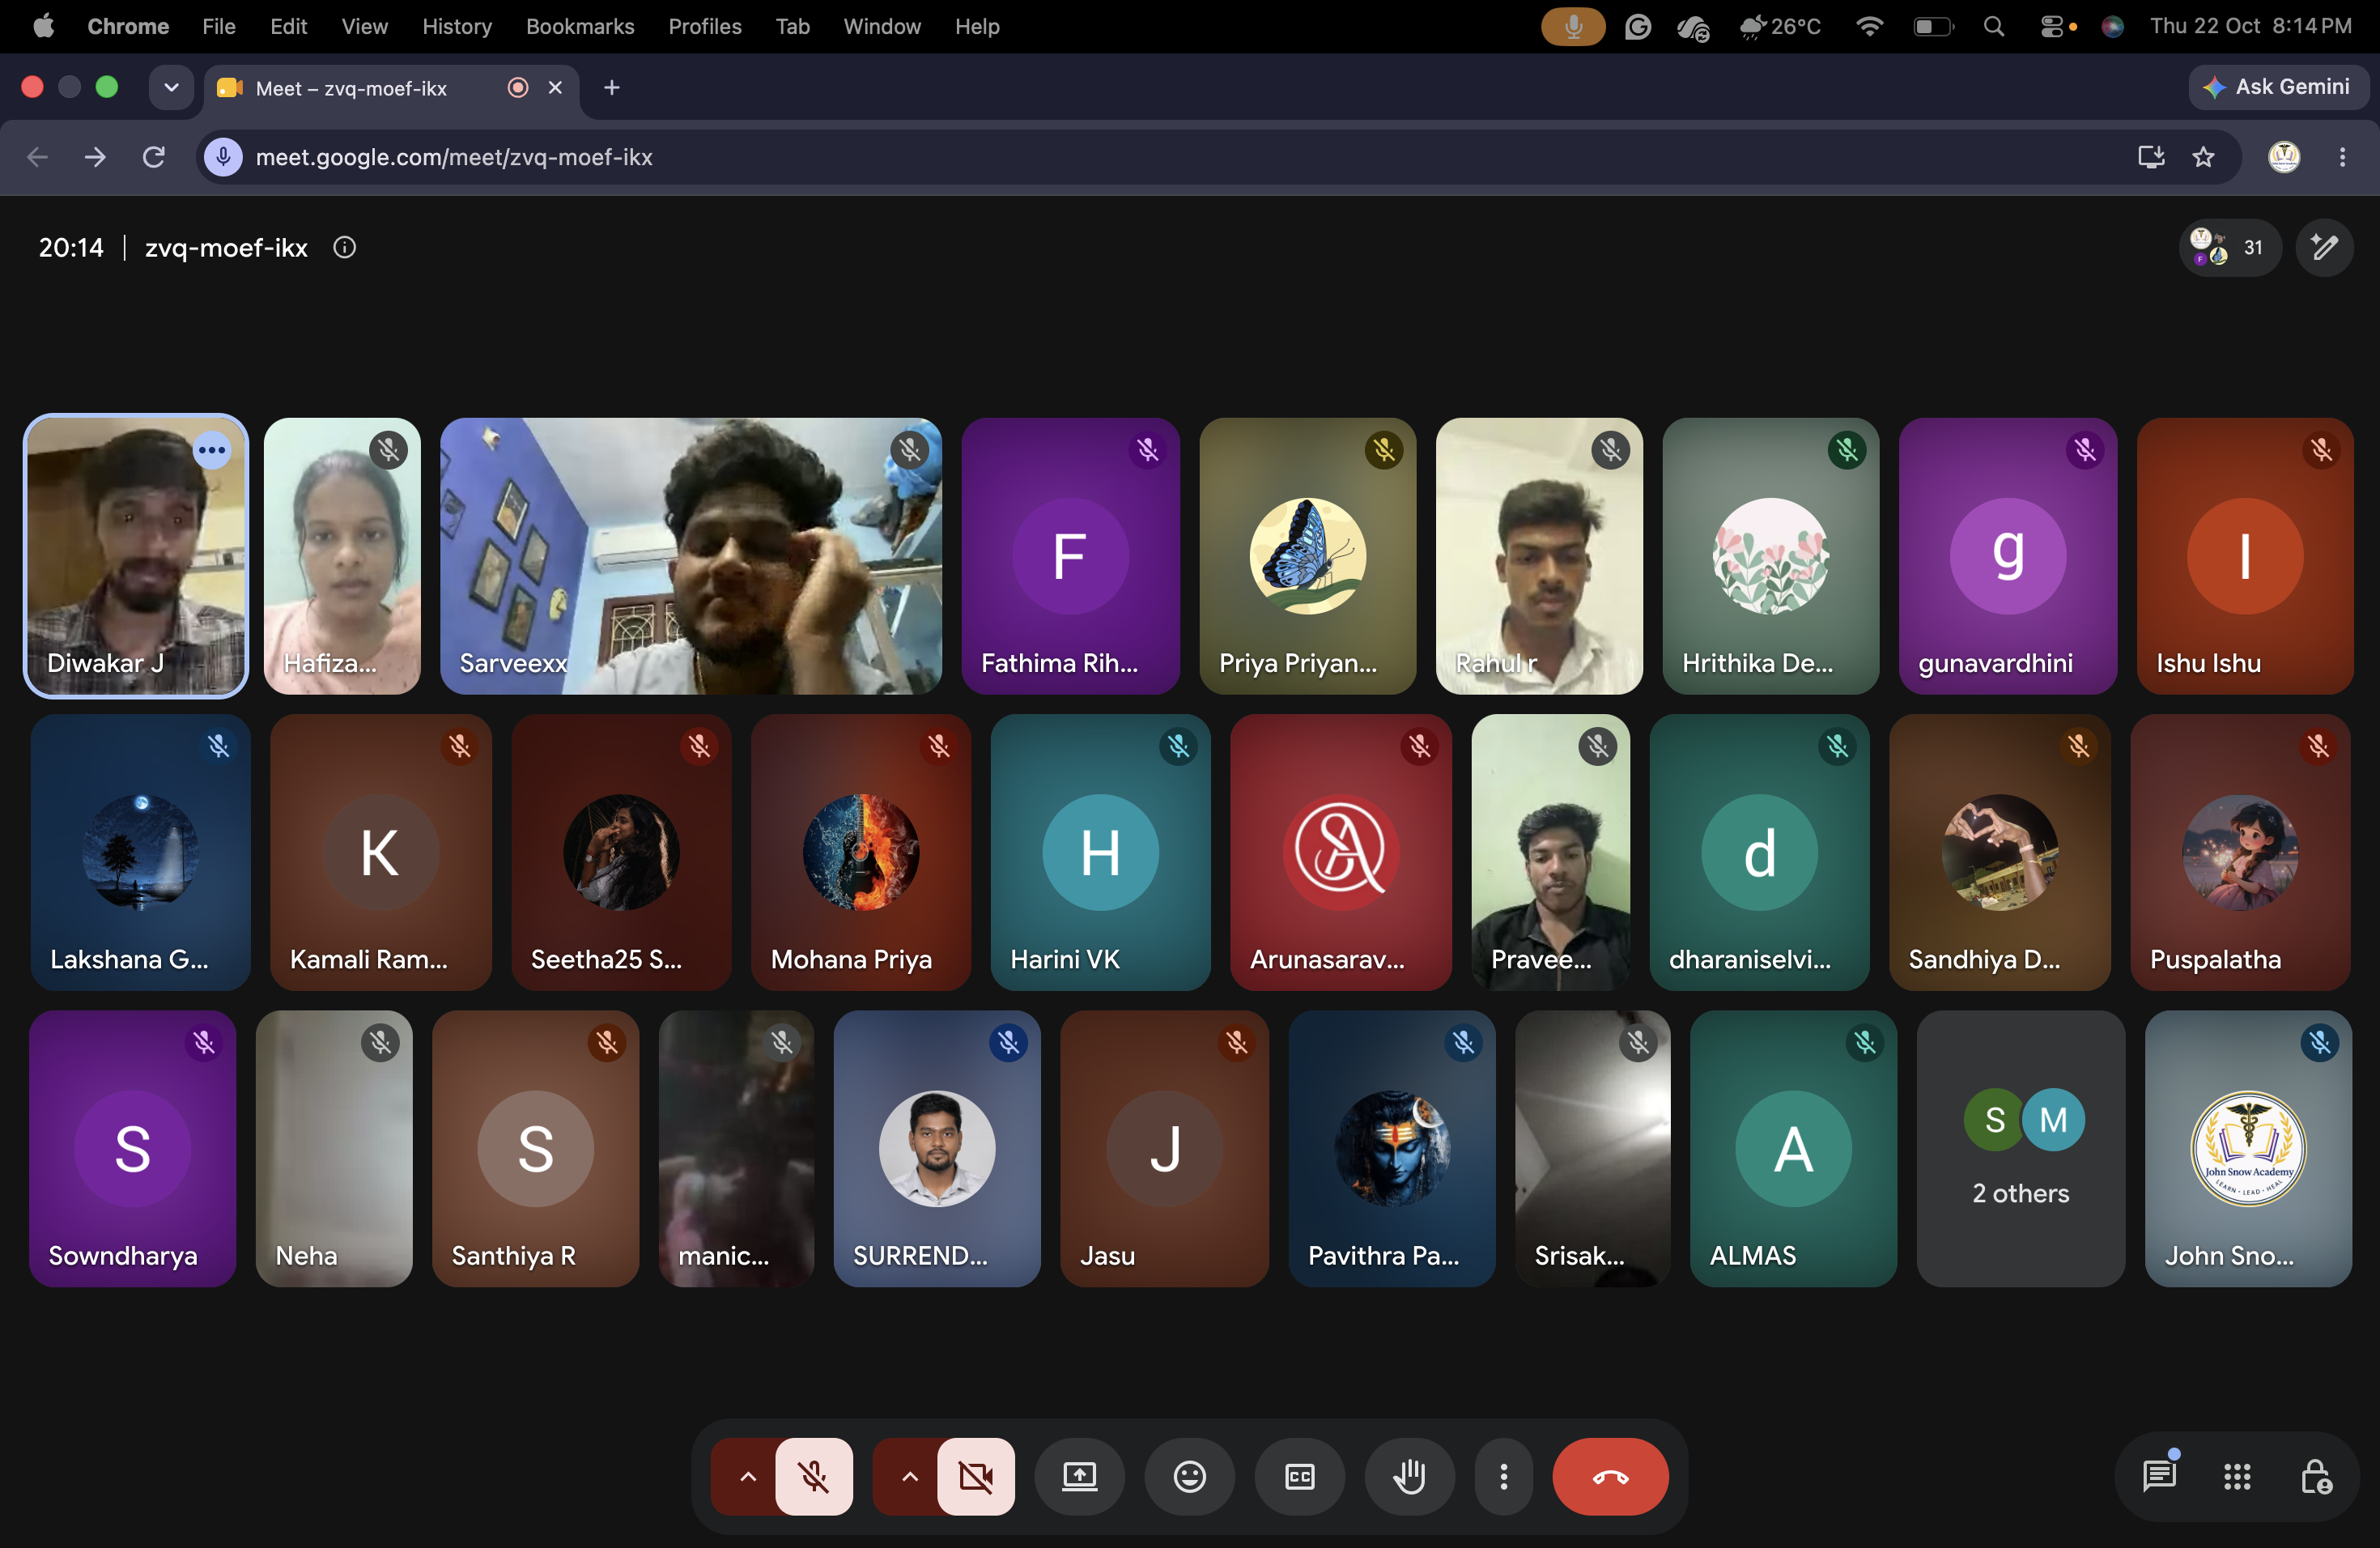
Task: Open more options on Diwakar J tile
Action: coord(212,450)
